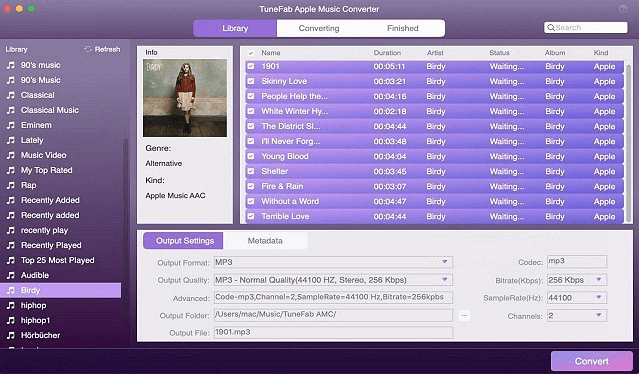The height and width of the screenshot is (374, 639).
Task: Open the SampleRate(Hz) dropdown
Action: point(577,297)
